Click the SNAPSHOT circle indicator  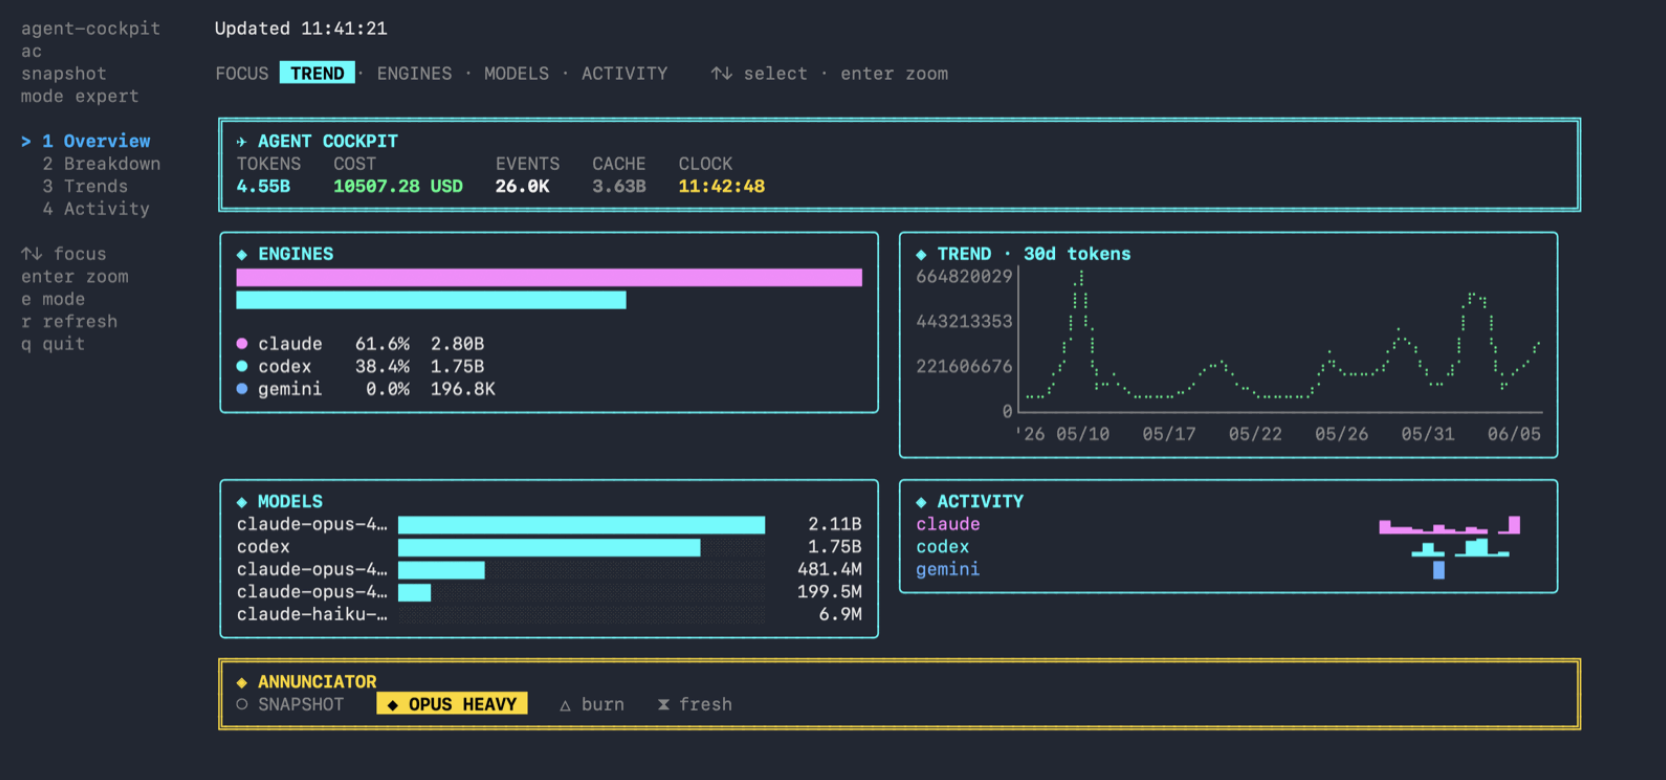coord(241,704)
